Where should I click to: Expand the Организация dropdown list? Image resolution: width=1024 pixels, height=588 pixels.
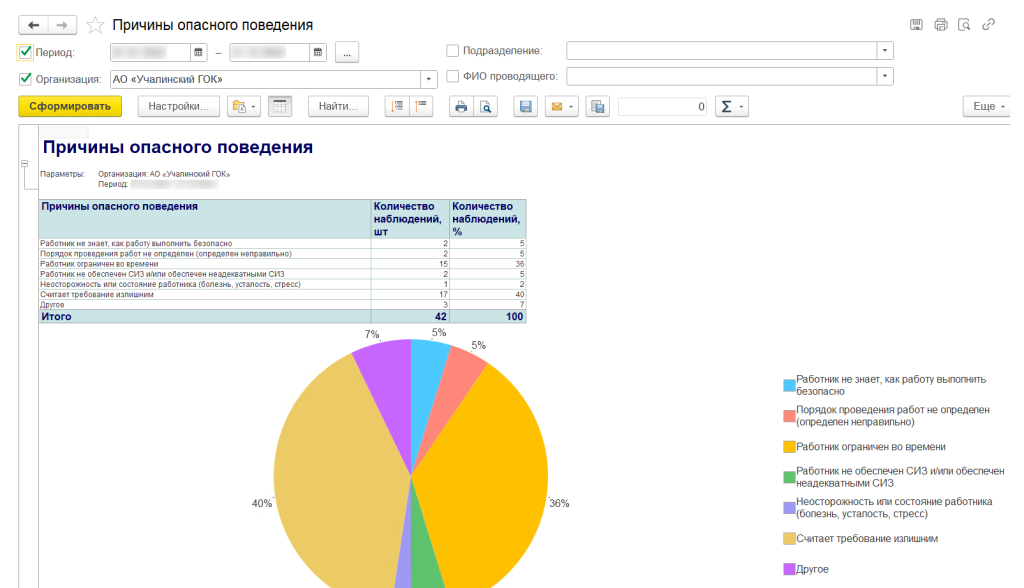tap(430, 78)
